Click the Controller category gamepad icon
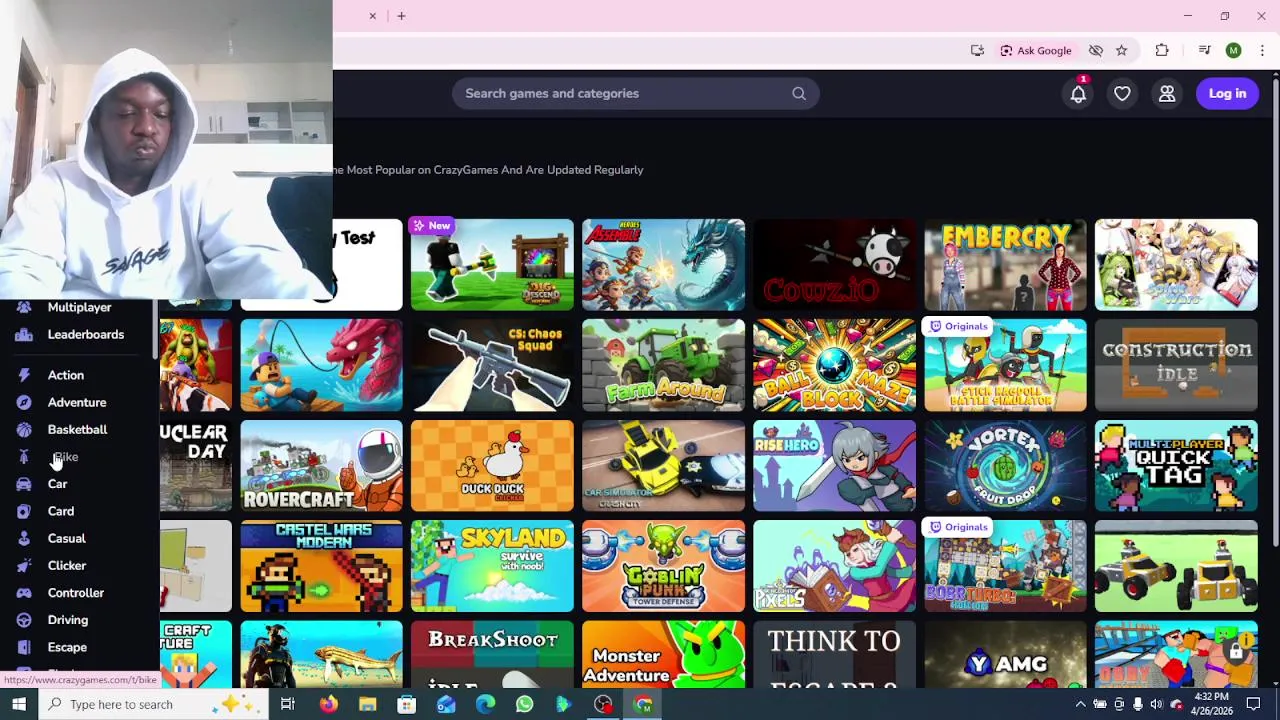 pos(24,593)
